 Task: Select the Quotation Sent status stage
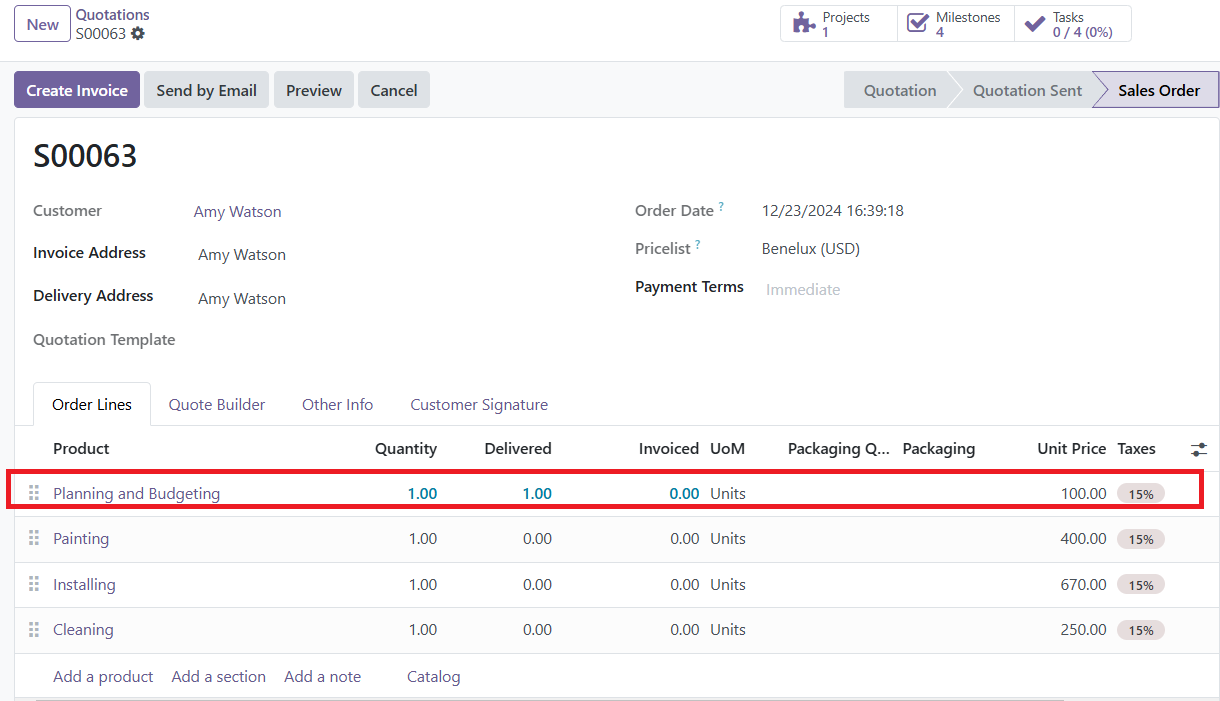coord(1027,90)
